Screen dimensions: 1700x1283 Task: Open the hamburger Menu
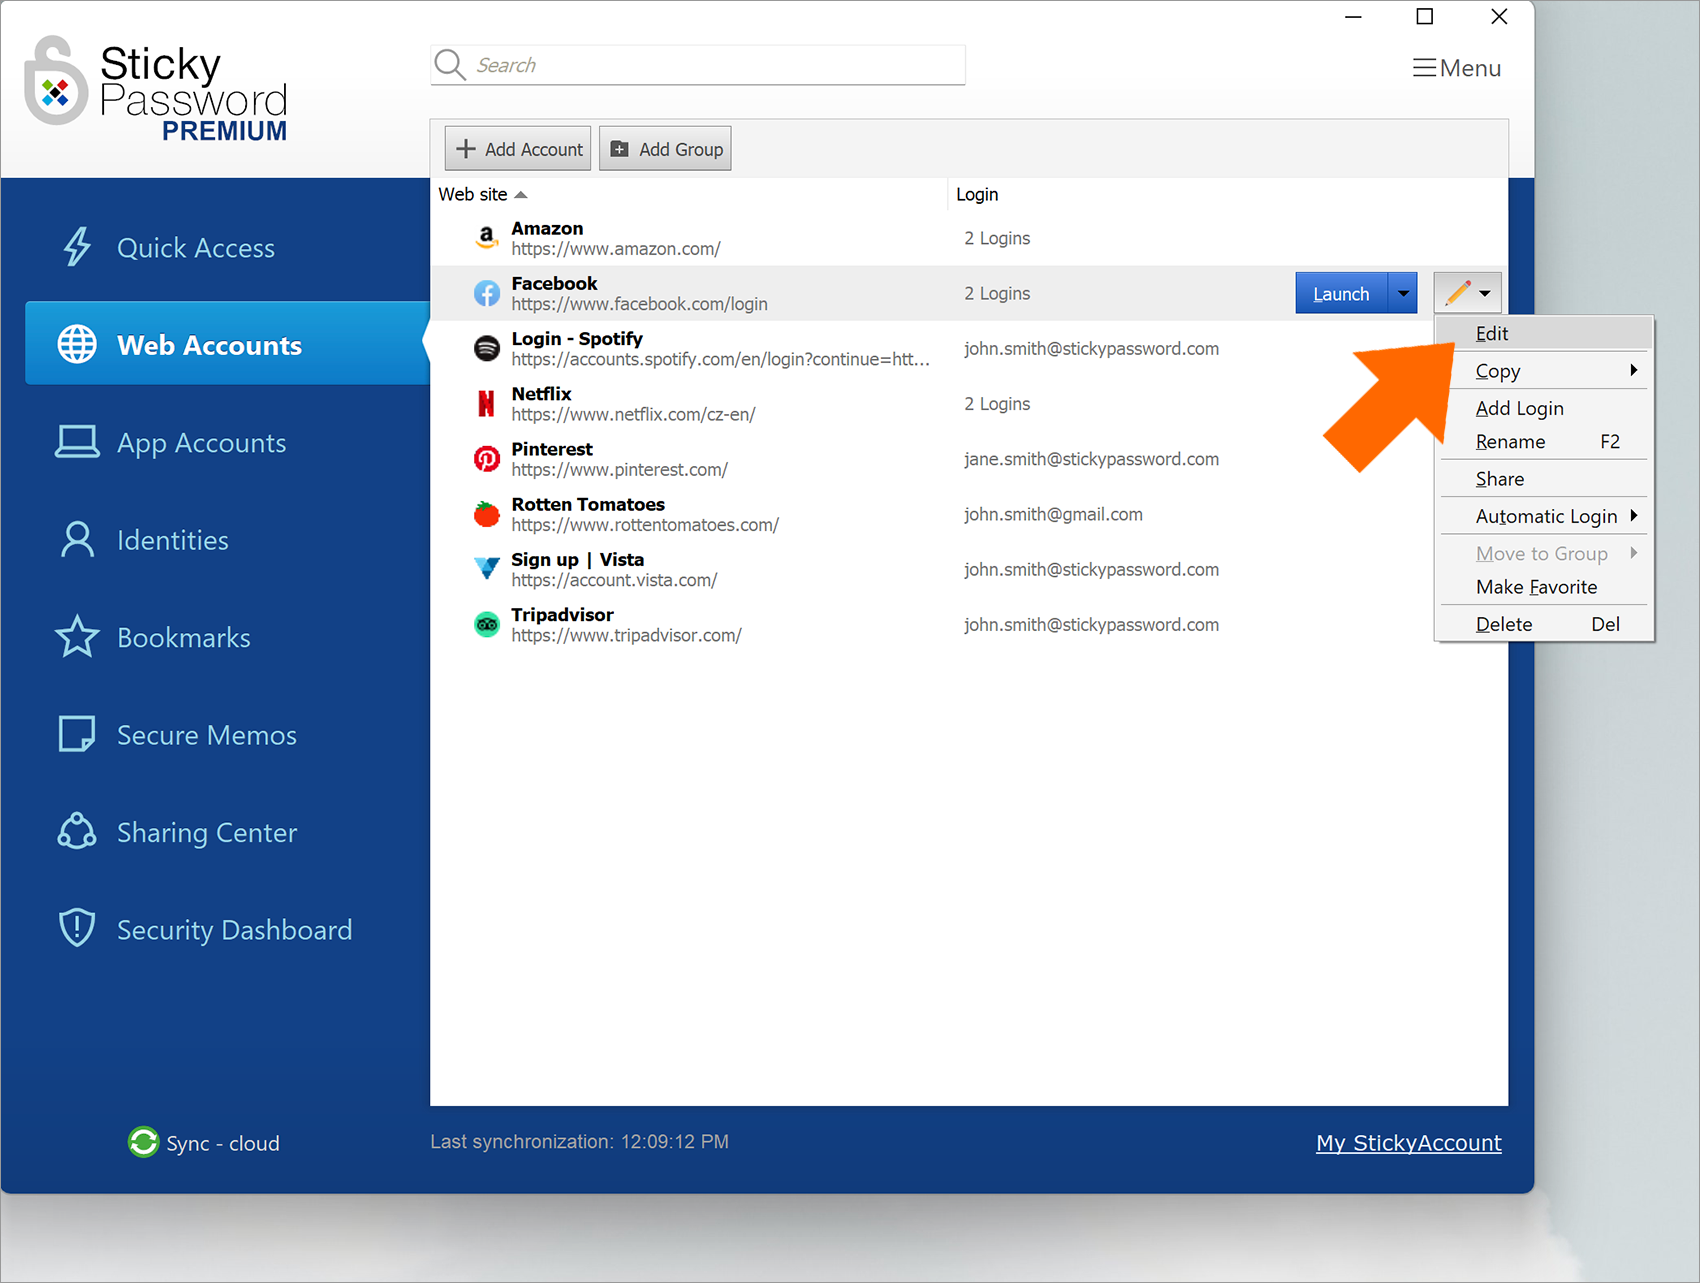[x=1456, y=68]
